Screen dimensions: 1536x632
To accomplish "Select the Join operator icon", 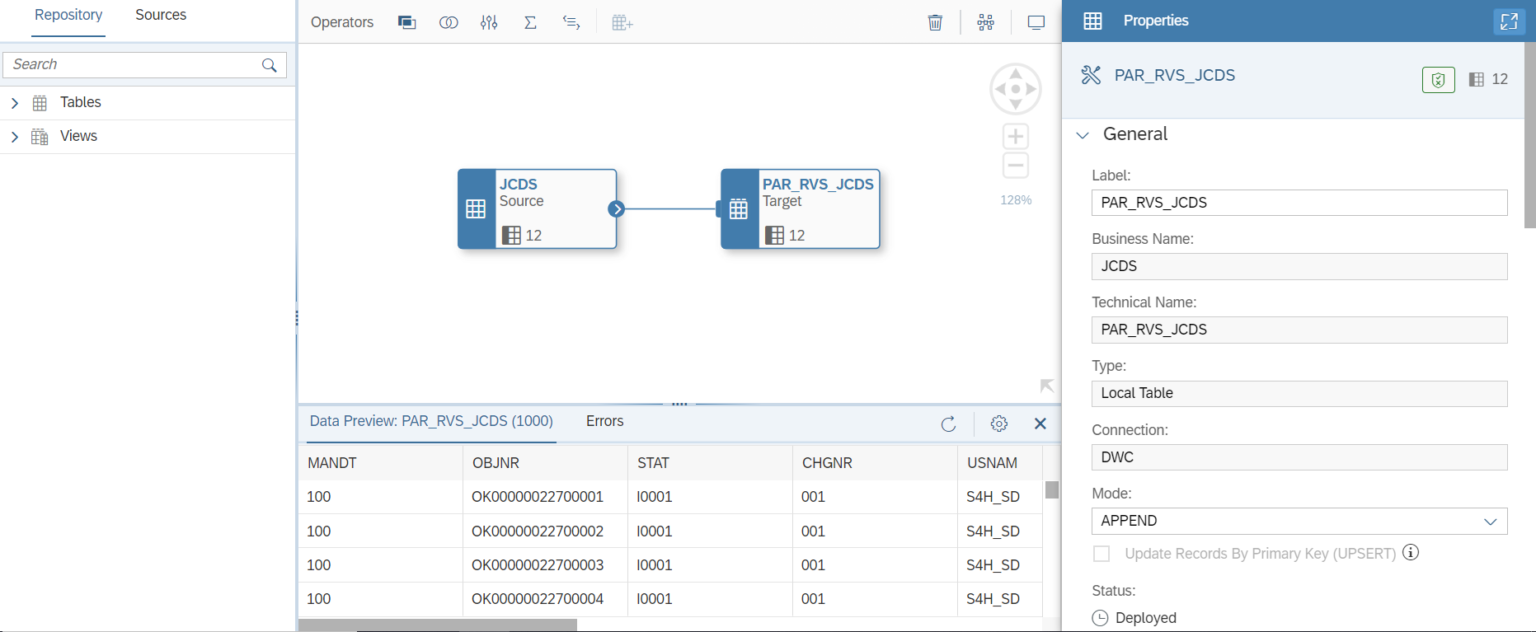I will tap(448, 21).
